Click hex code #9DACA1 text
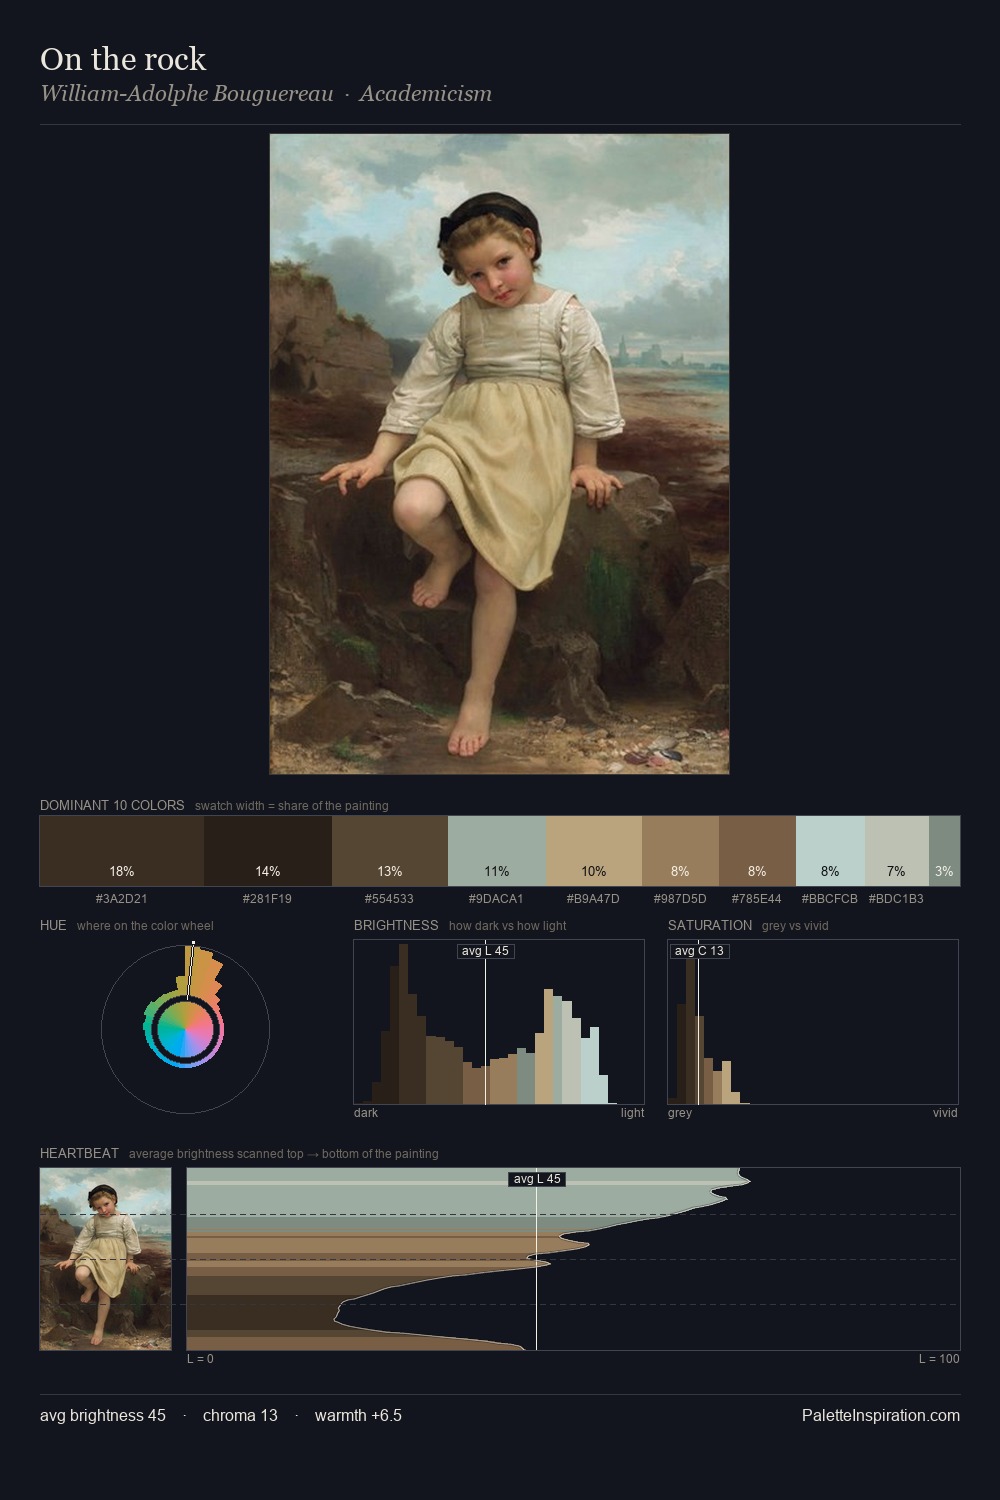This screenshot has height=1500, width=1000. [497, 899]
